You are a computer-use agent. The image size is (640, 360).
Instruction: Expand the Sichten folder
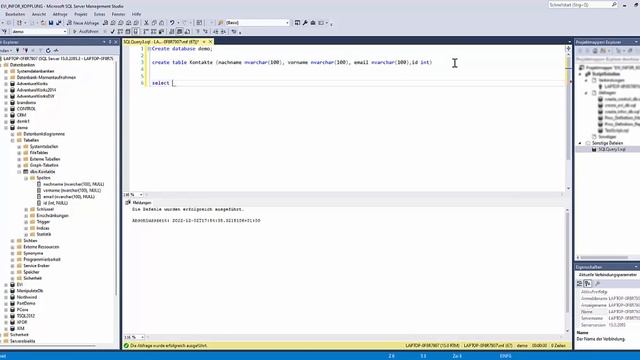coord(13,241)
